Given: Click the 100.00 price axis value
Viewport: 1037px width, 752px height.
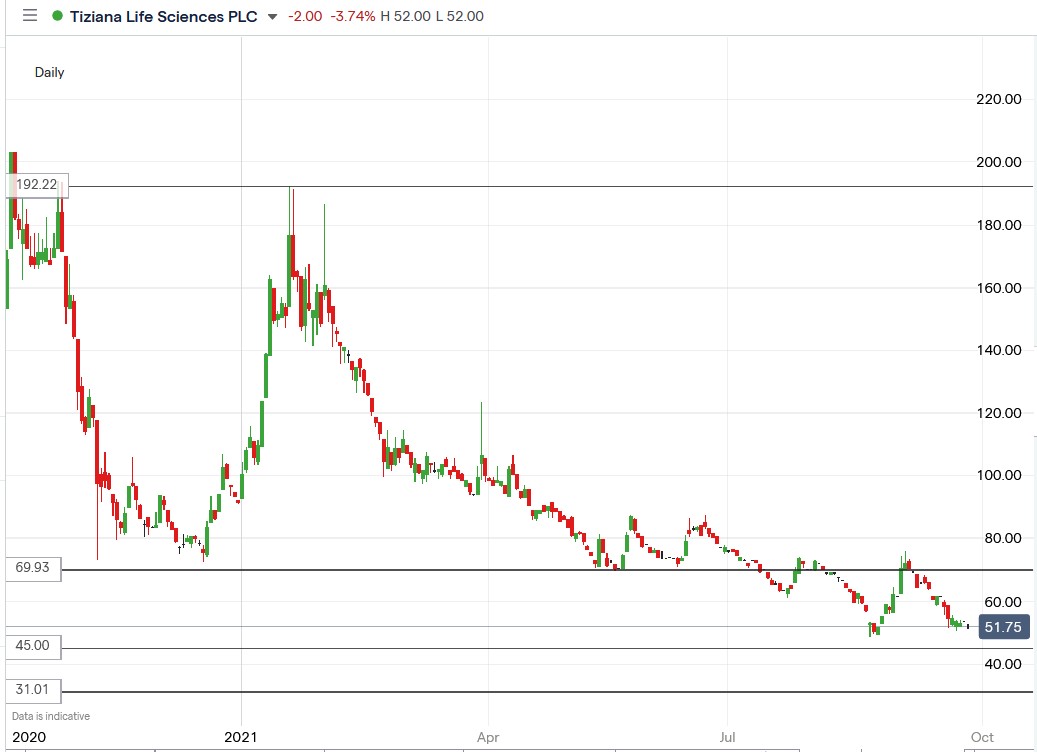Looking at the screenshot, I should tap(999, 475).
